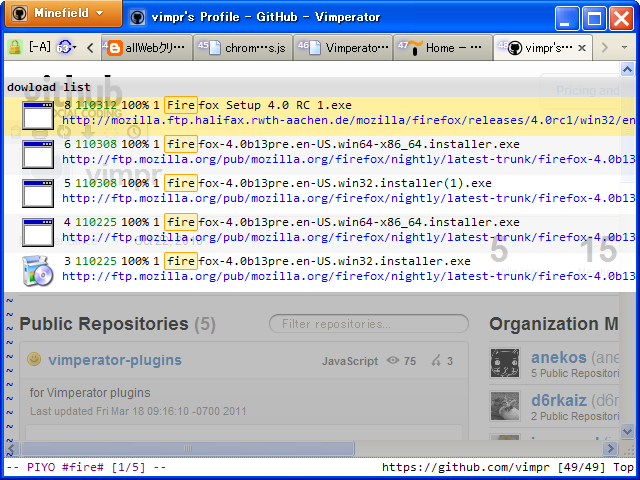
Task: Click the 110312 date of download 8
Action: coord(96,105)
